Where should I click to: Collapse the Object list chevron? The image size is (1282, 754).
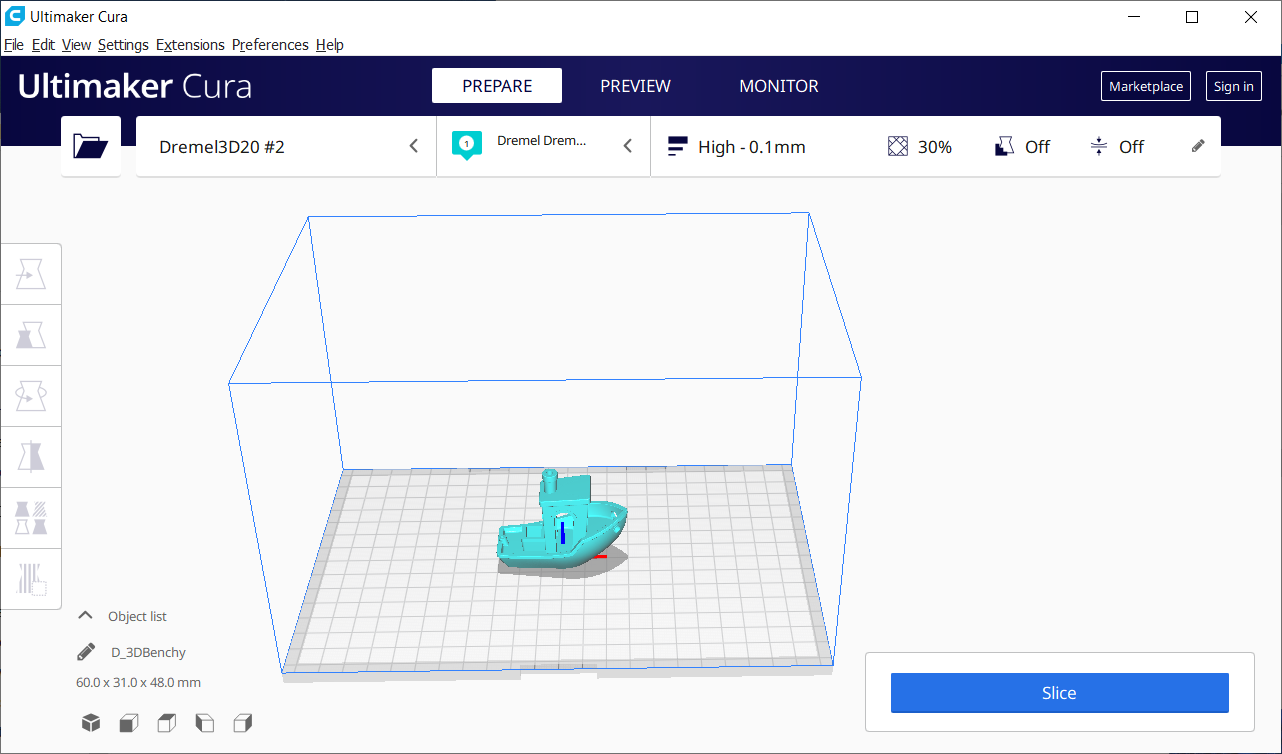(x=86, y=616)
